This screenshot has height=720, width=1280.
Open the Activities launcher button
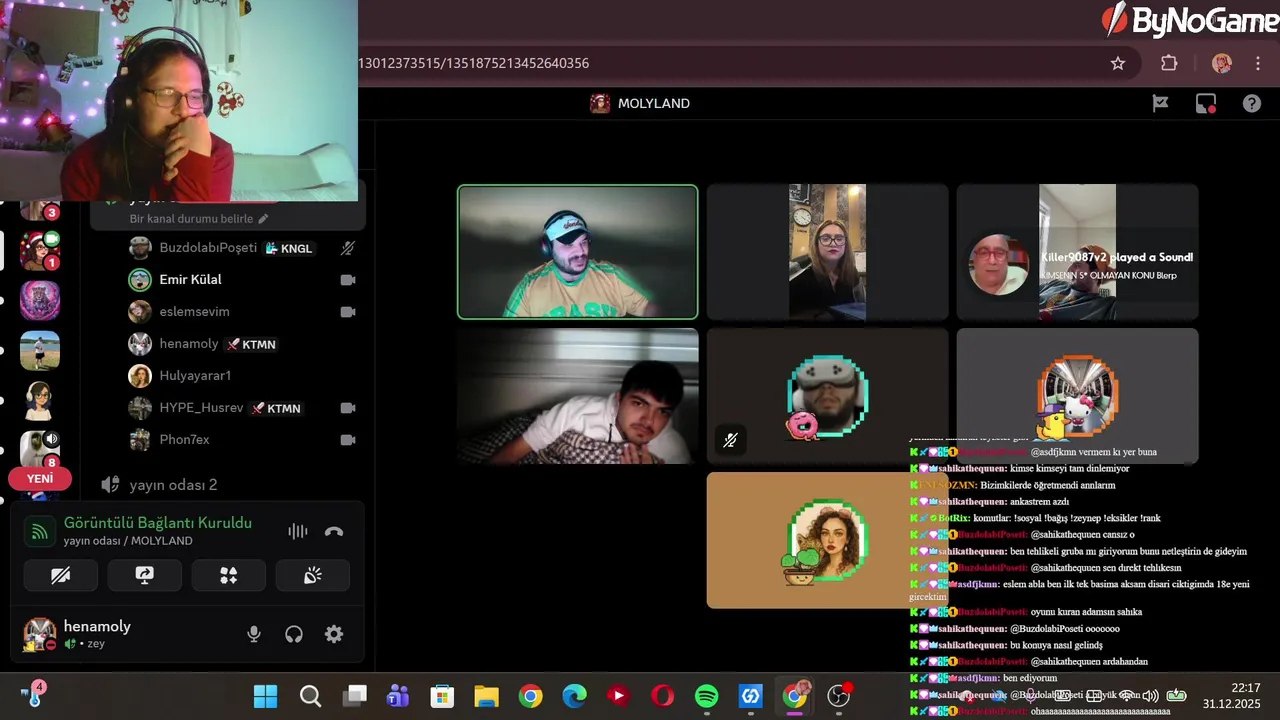point(229,575)
